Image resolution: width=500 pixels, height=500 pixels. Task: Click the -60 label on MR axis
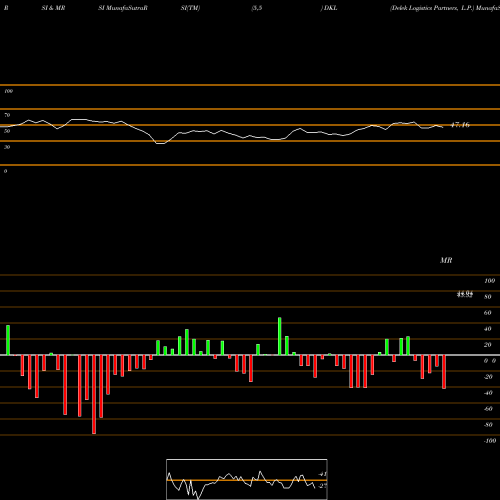488,409
